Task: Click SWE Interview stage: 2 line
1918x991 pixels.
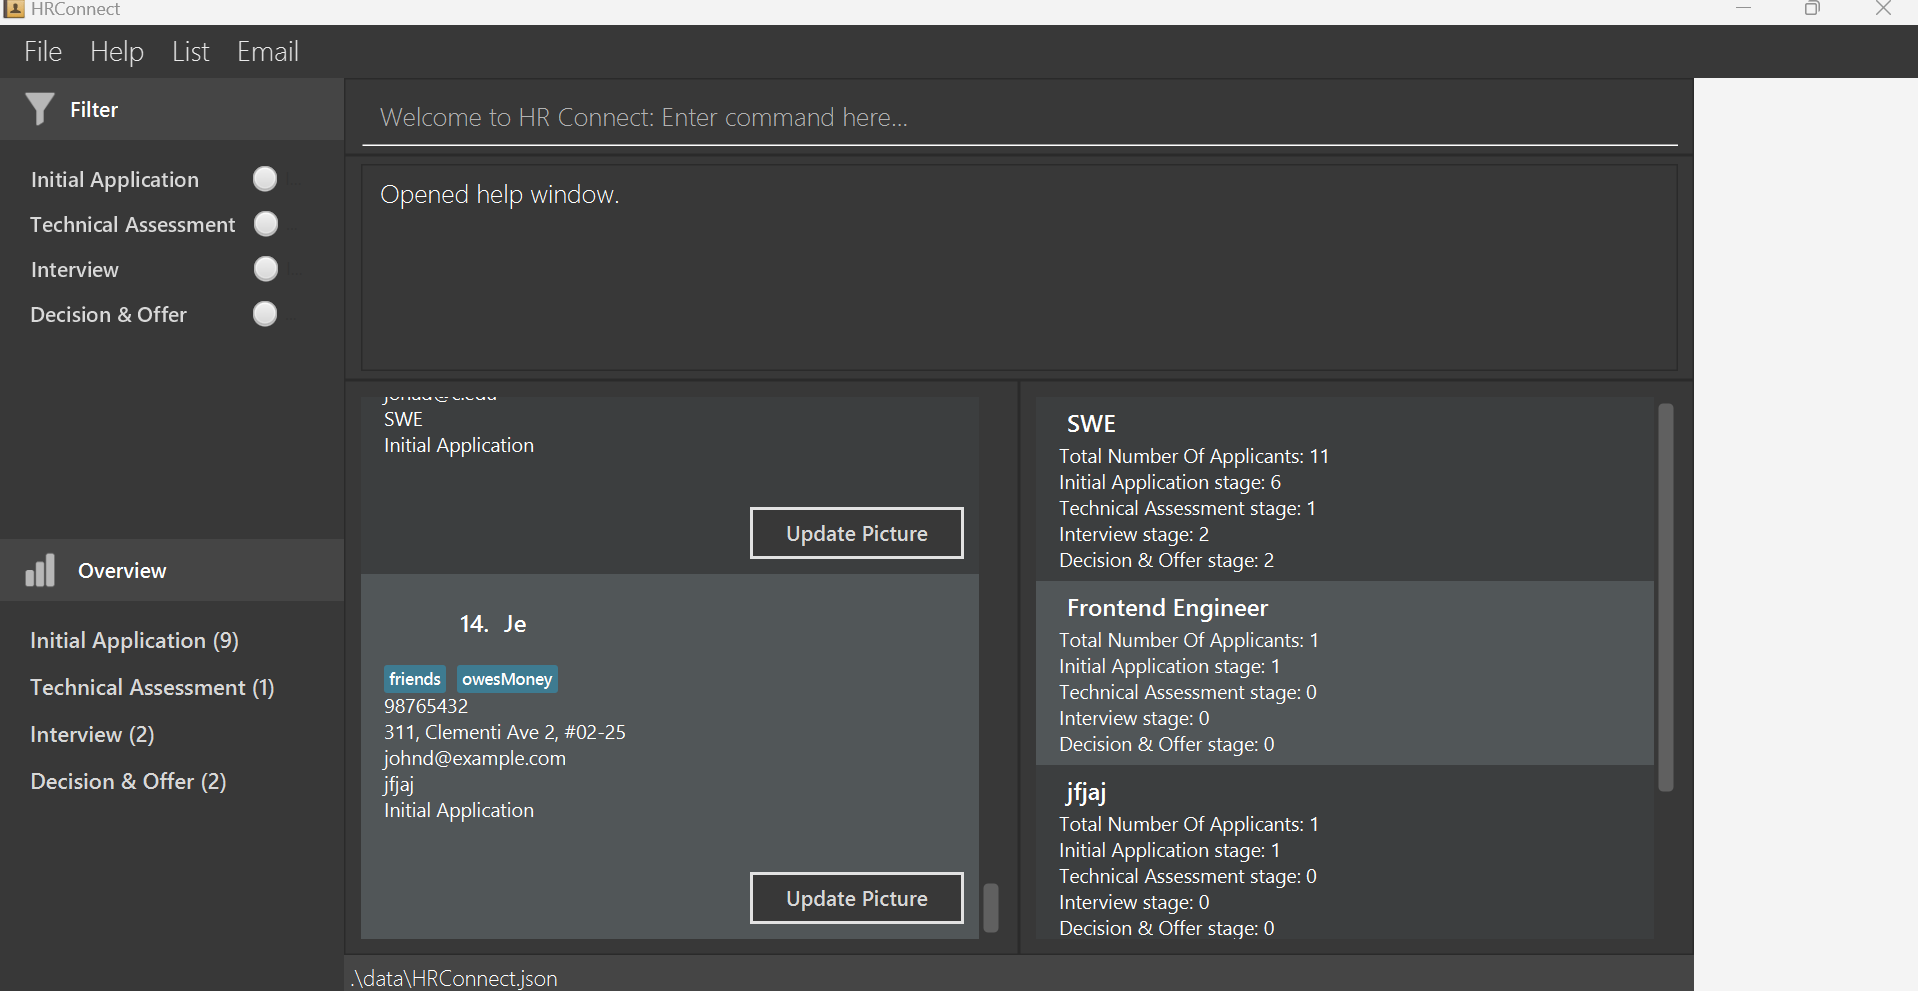Action: pyautogui.click(x=1134, y=534)
